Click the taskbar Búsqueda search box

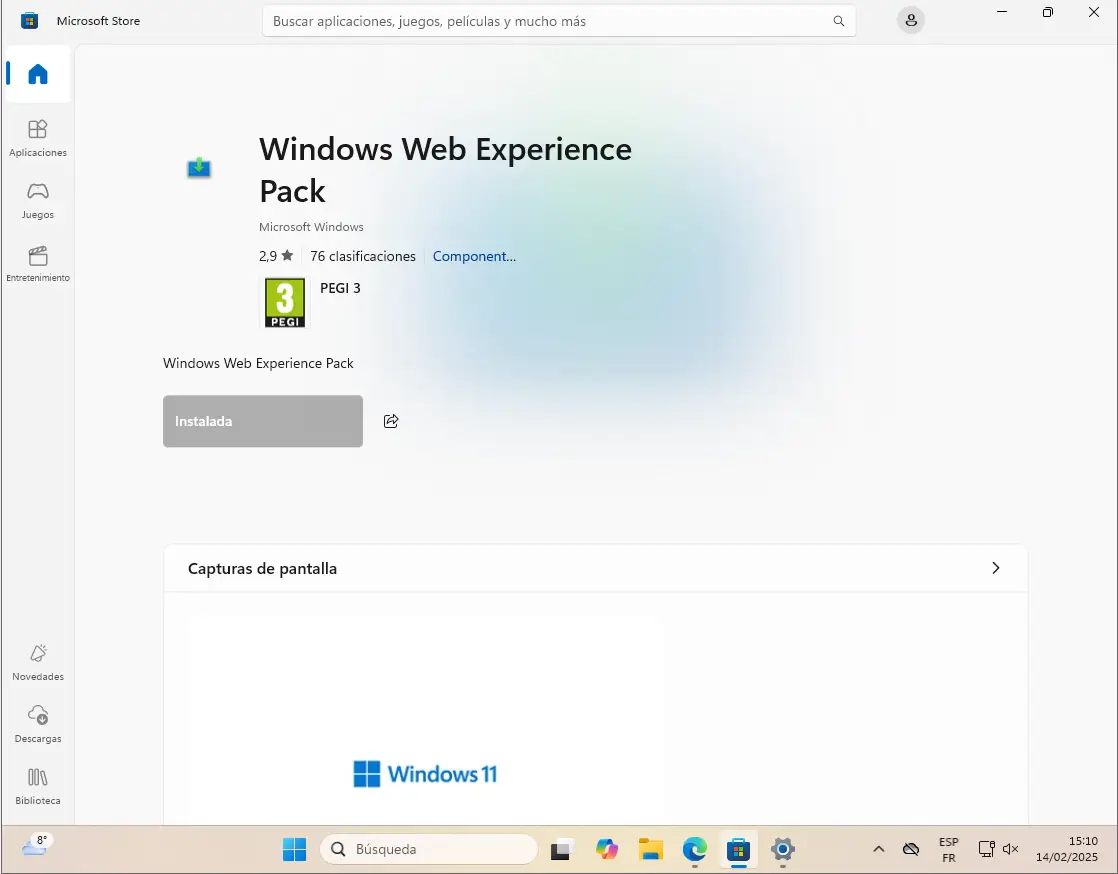429,849
